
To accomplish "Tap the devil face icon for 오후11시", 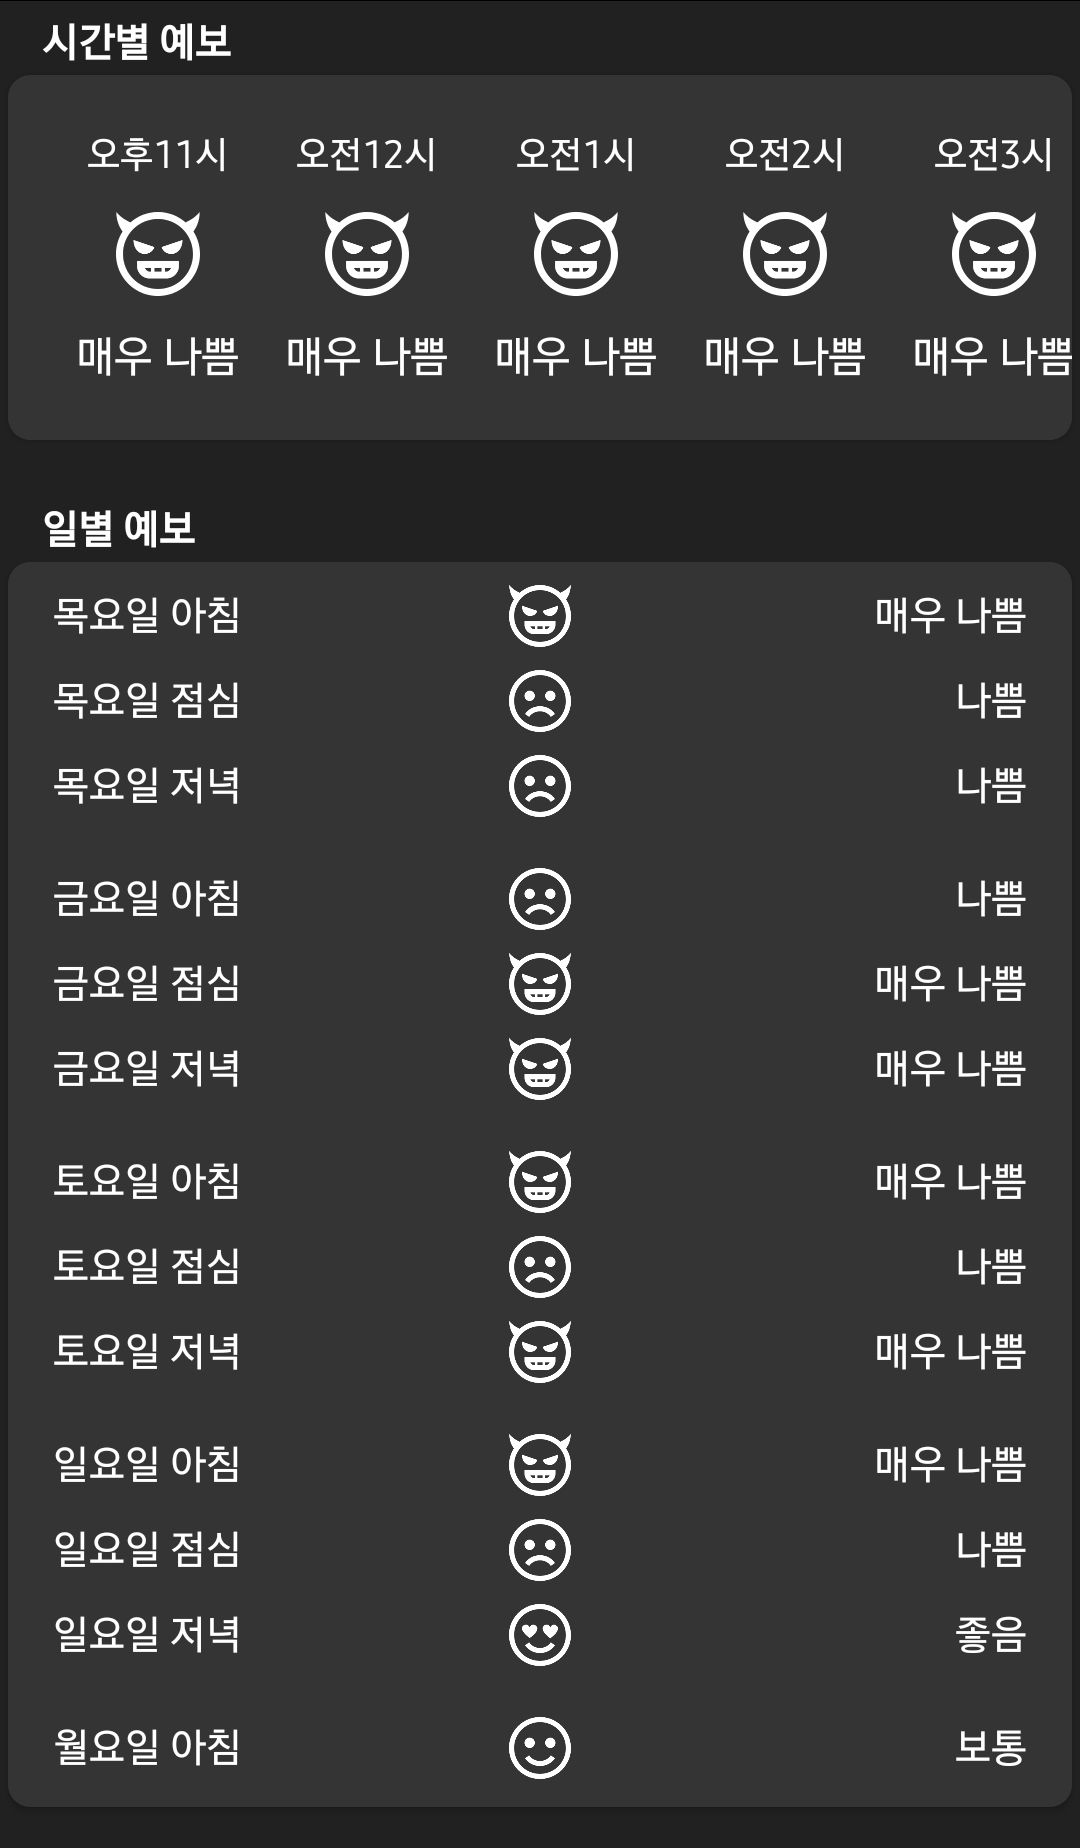I will (158, 254).
